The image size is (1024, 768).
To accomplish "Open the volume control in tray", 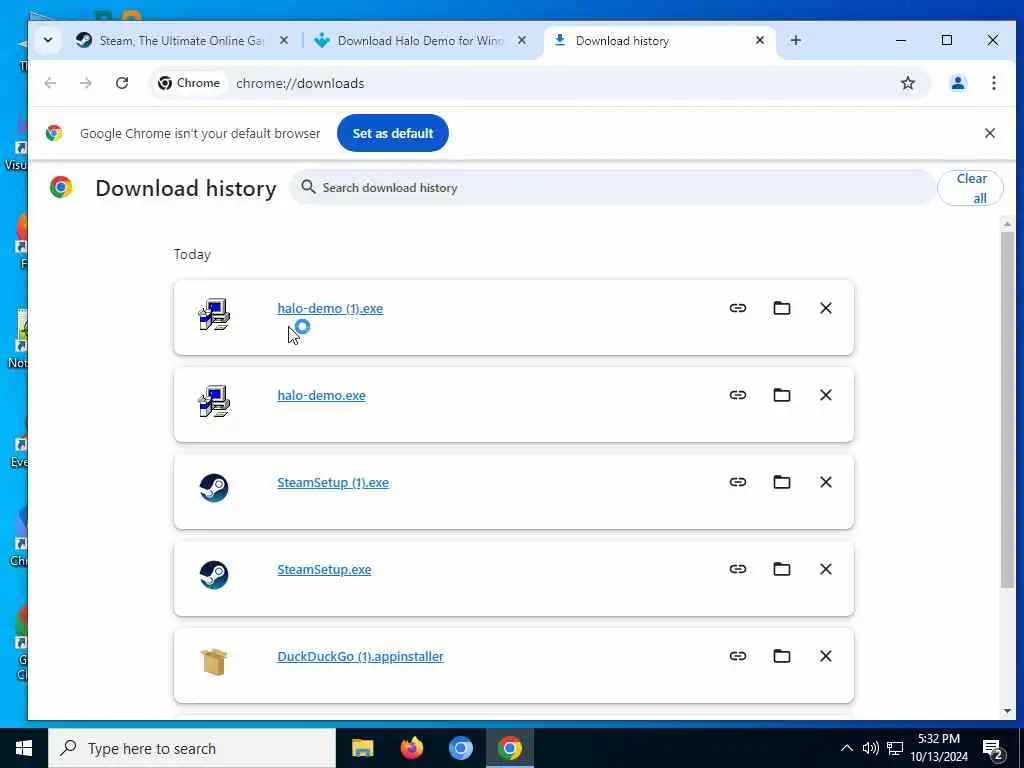I will point(871,748).
